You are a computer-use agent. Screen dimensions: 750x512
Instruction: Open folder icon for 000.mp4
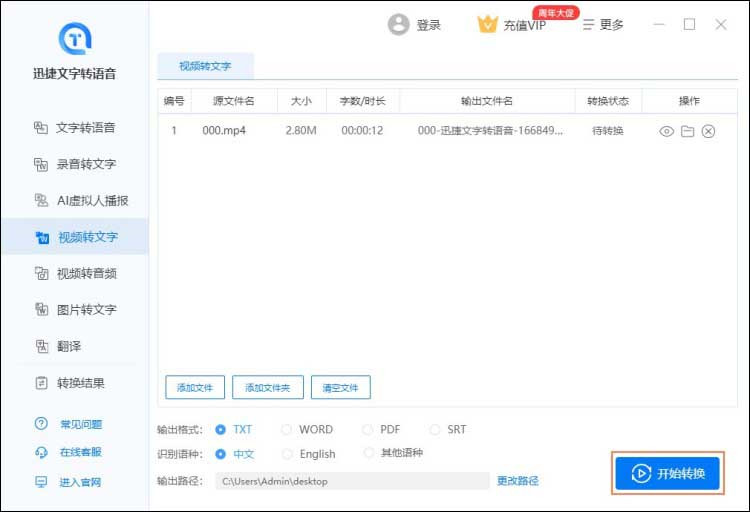click(x=687, y=131)
